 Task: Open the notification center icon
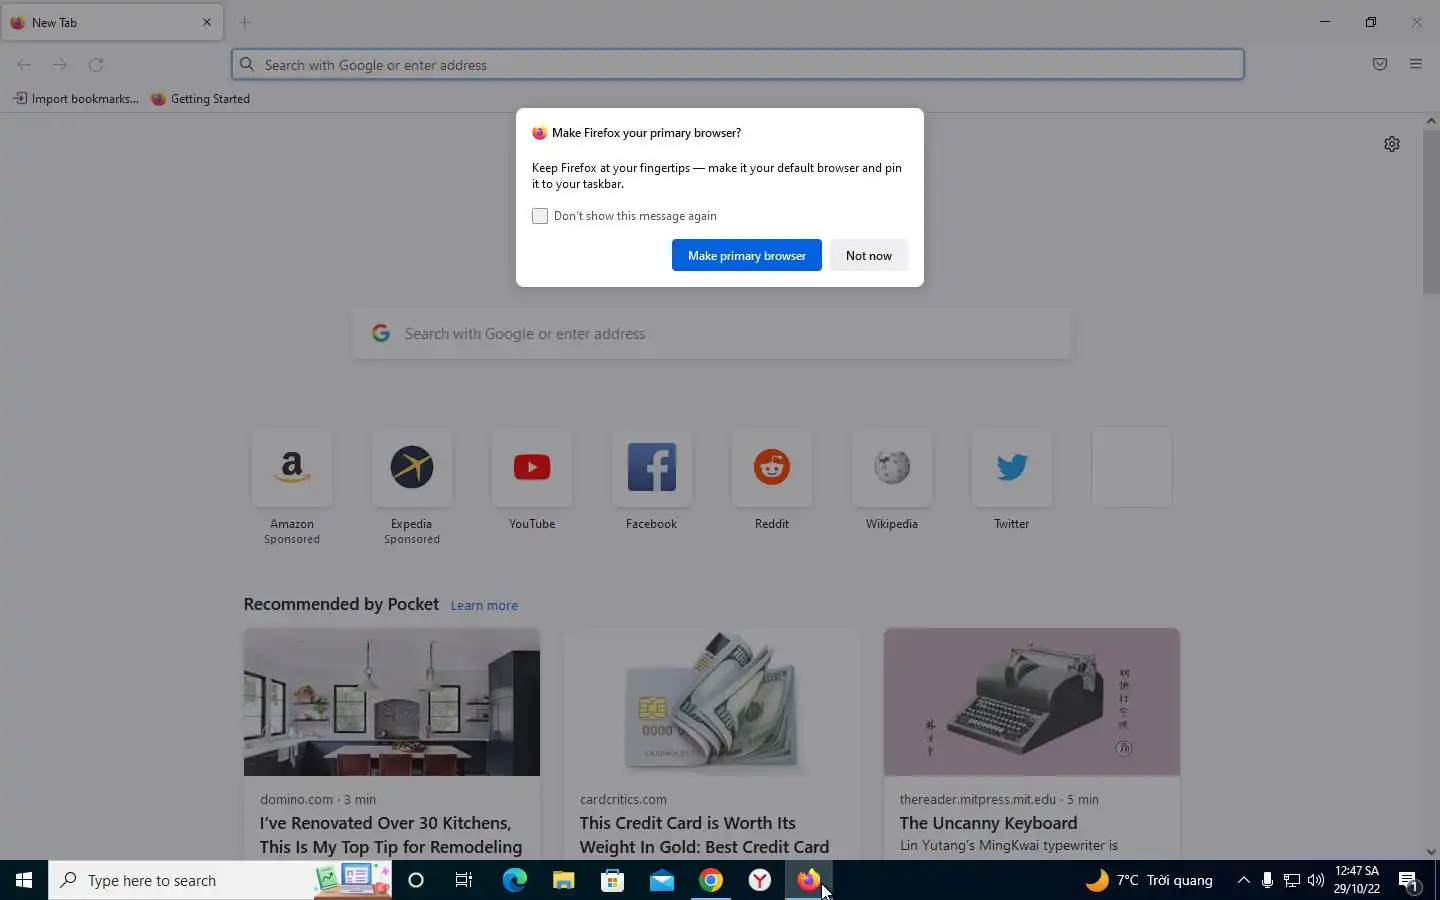pyautogui.click(x=1409, y=880)
